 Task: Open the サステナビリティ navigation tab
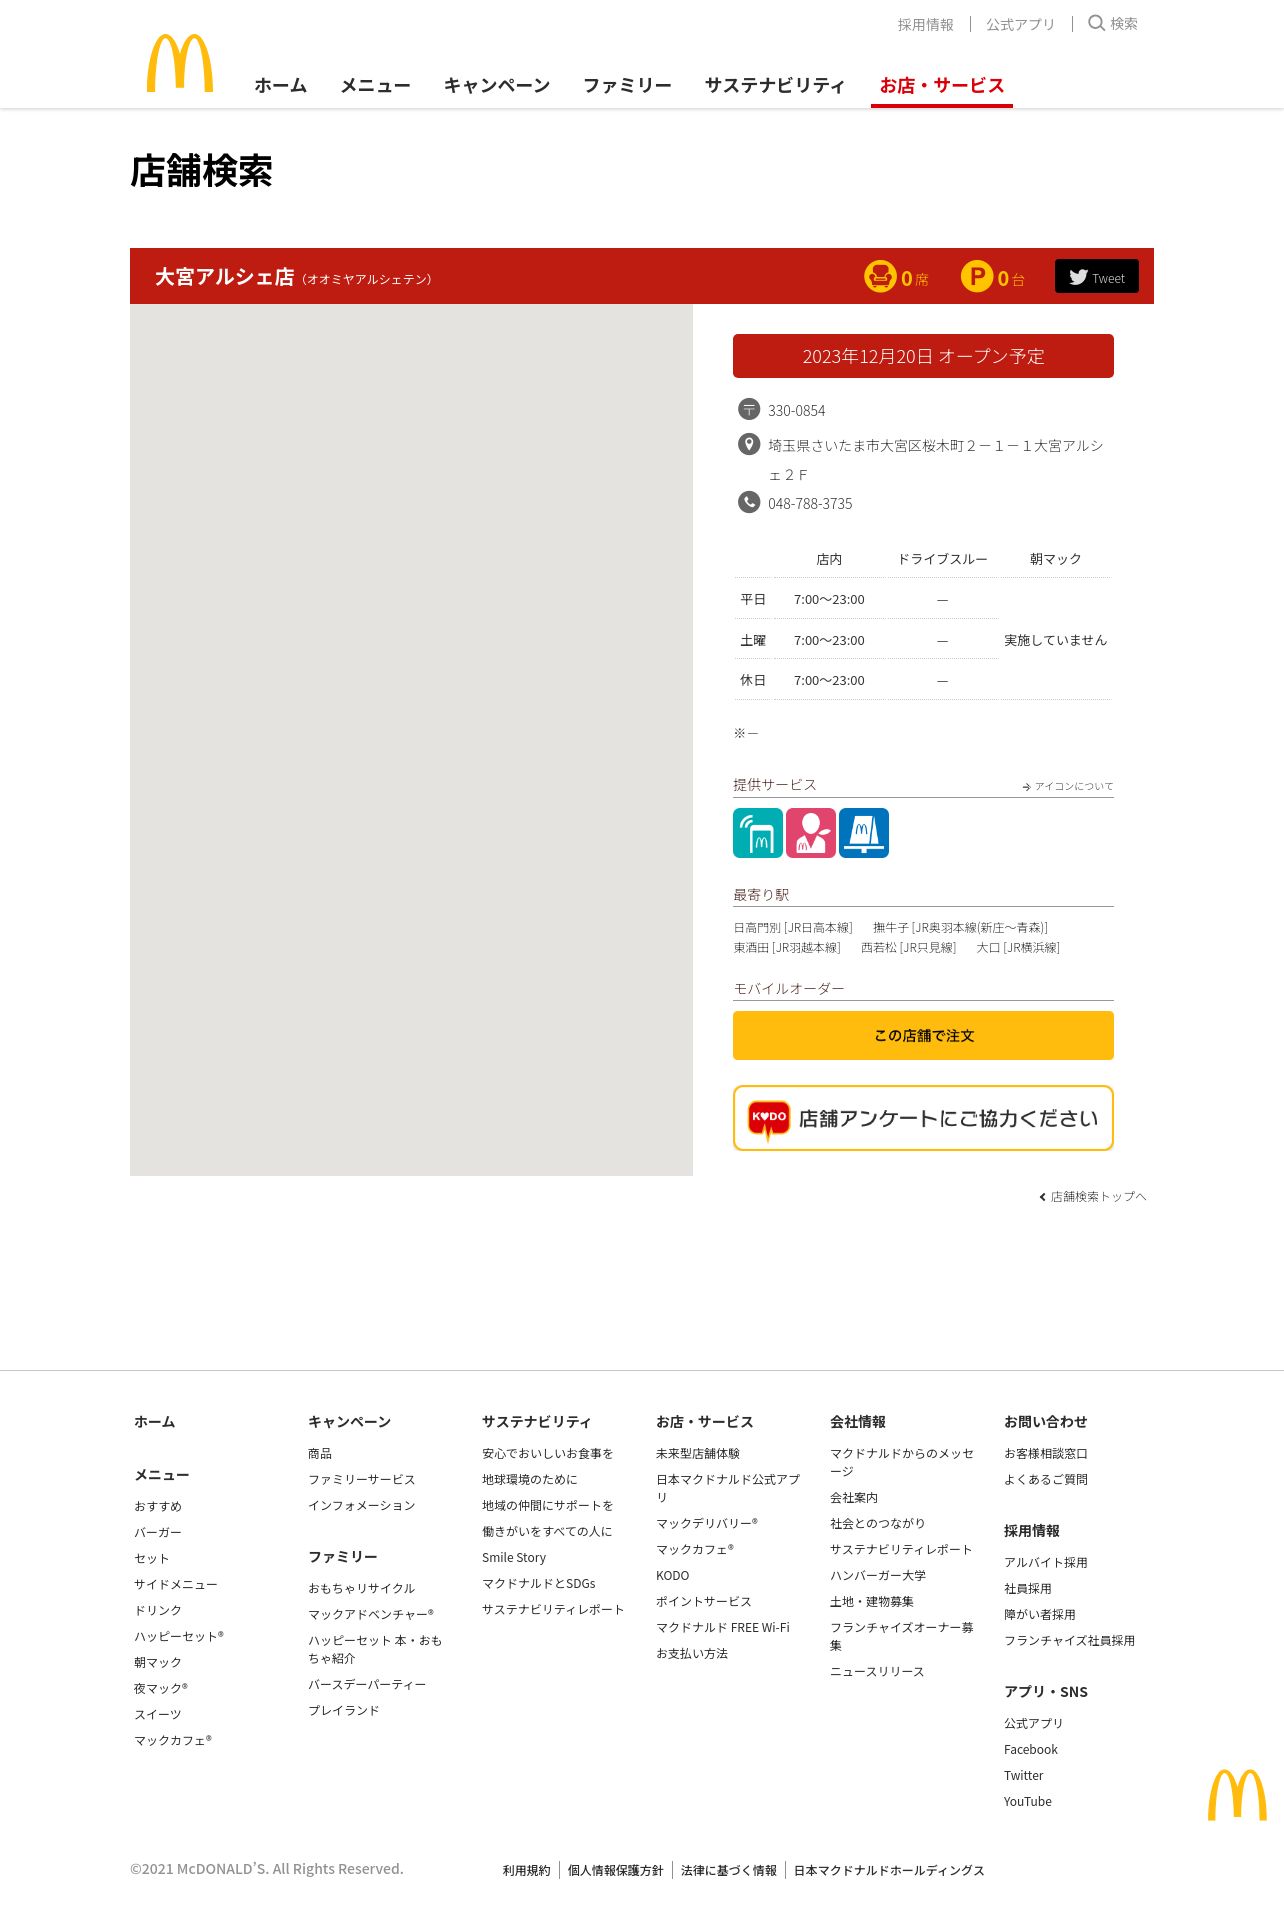[x=775, y=86]
